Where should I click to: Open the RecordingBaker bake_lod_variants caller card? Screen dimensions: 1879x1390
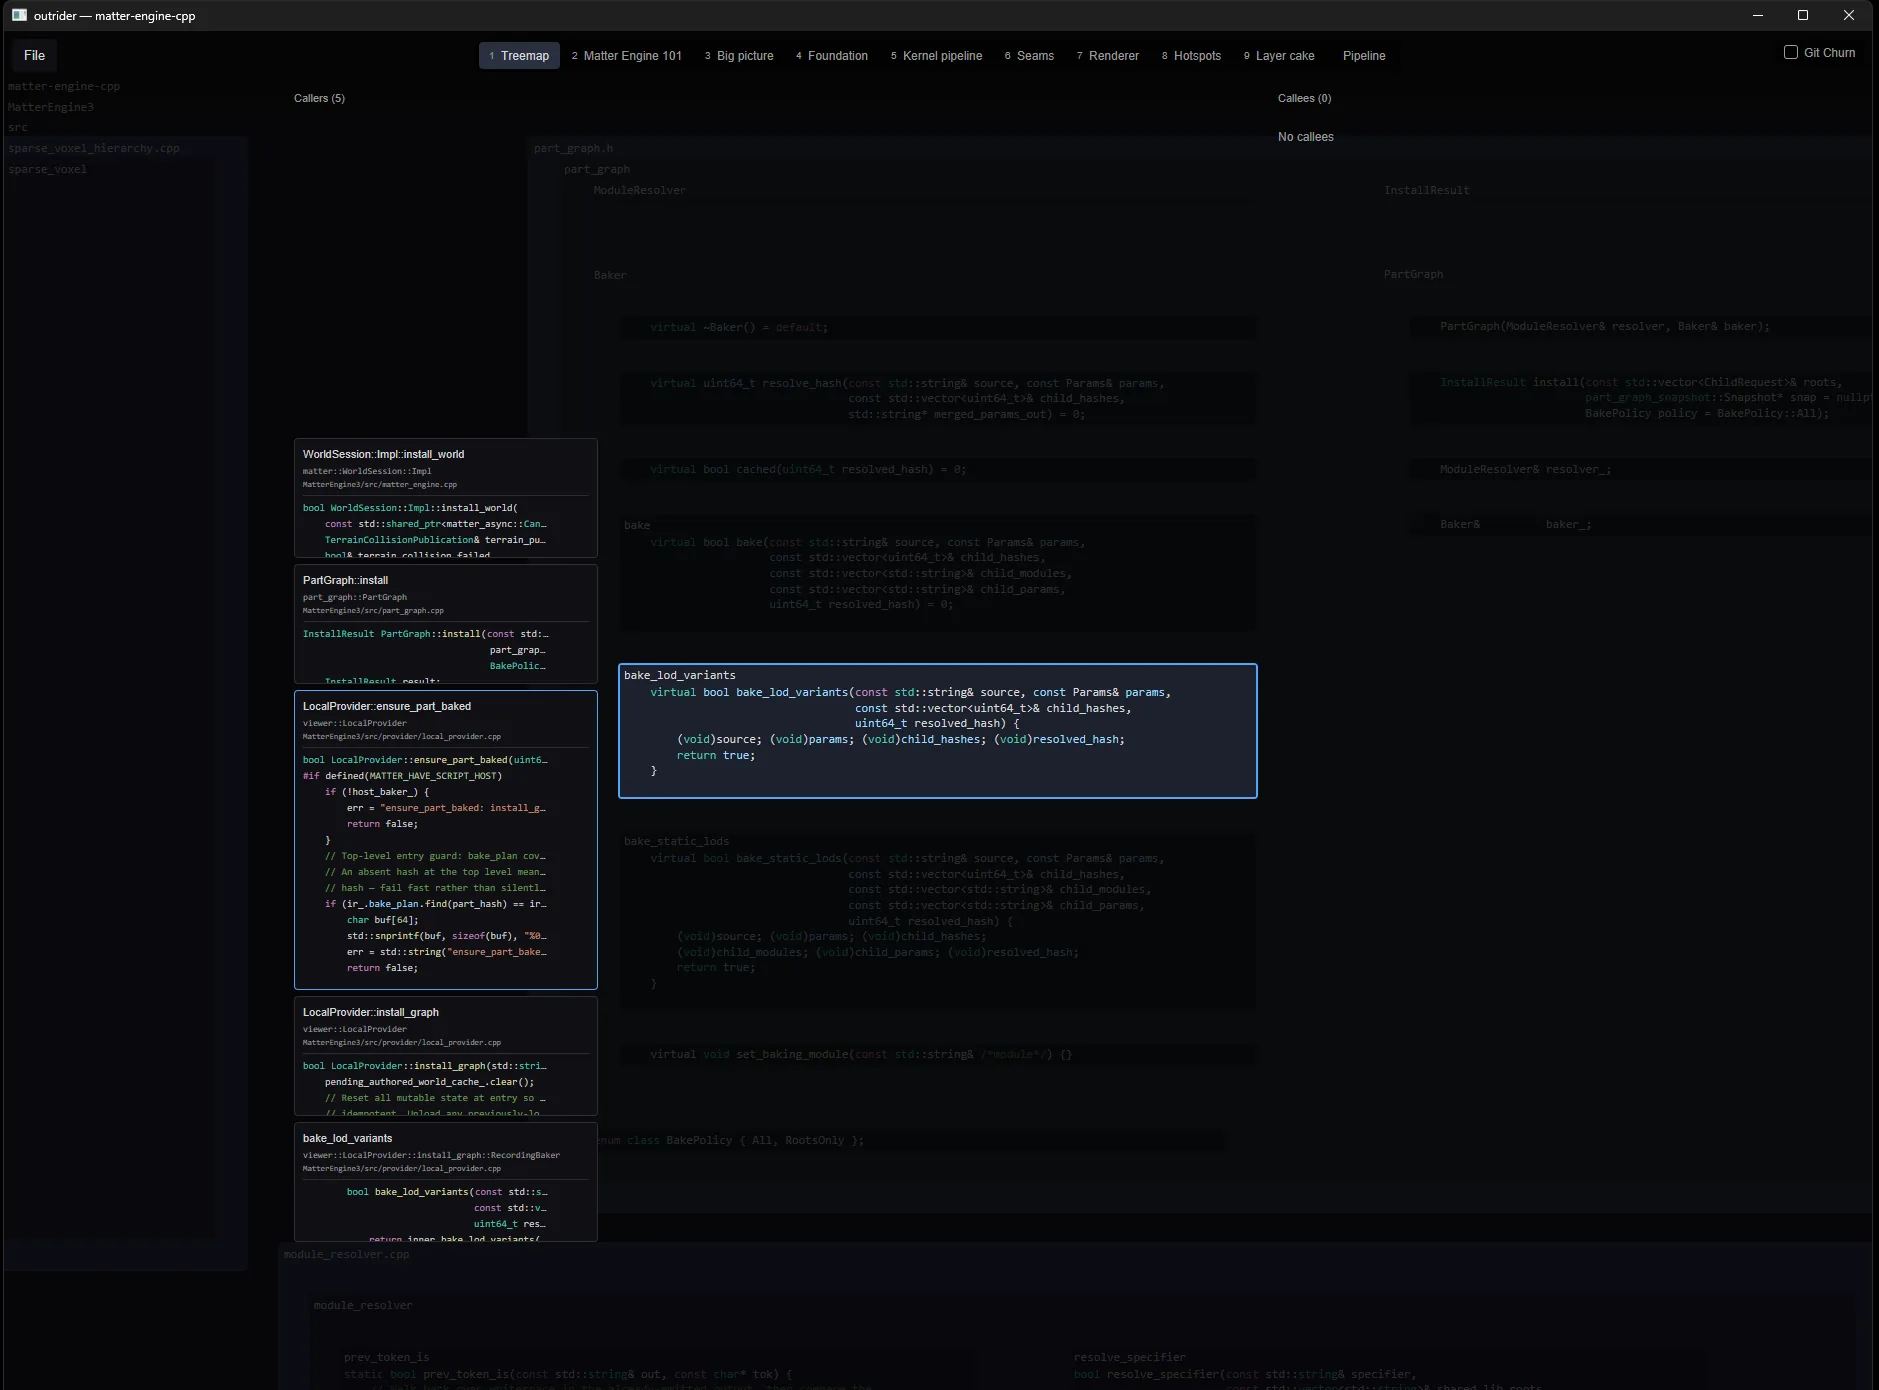pyautogui.click(x=446, y=1182)
